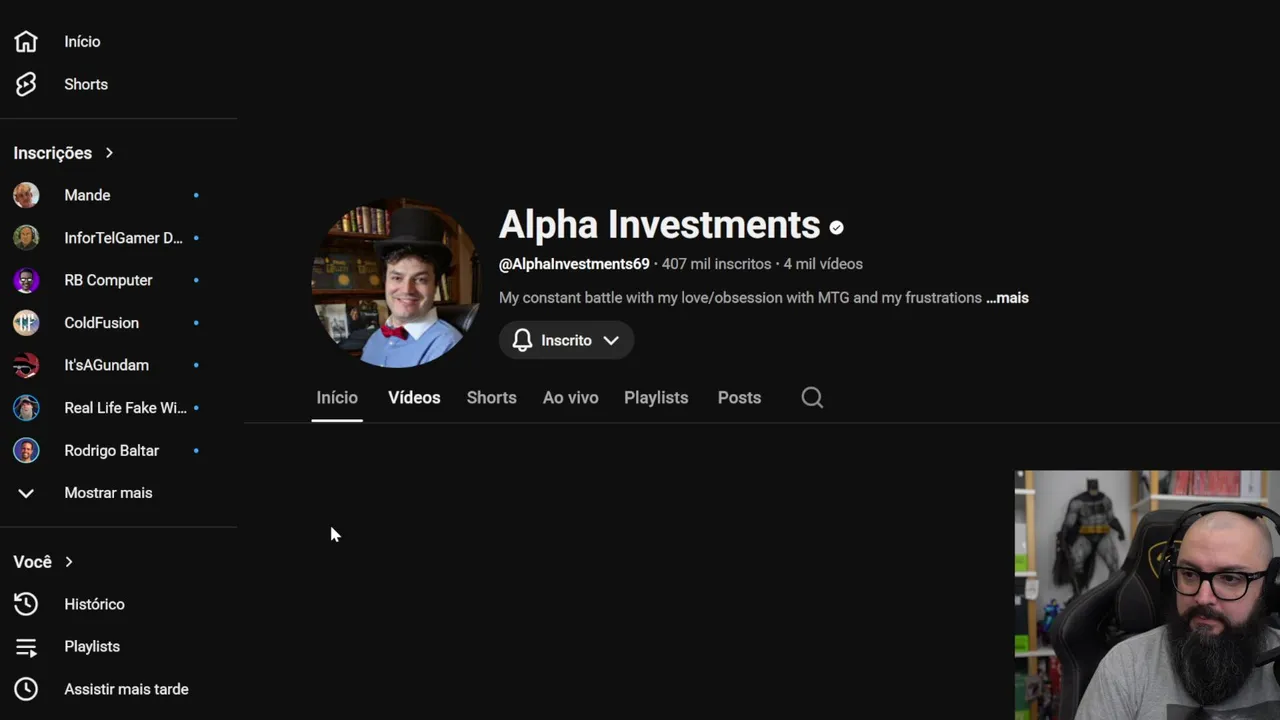Viewport: 1280px width, 720px height.
Task: Click the Assistir mais tarde clock icon
Action: [x=26, y=689]
